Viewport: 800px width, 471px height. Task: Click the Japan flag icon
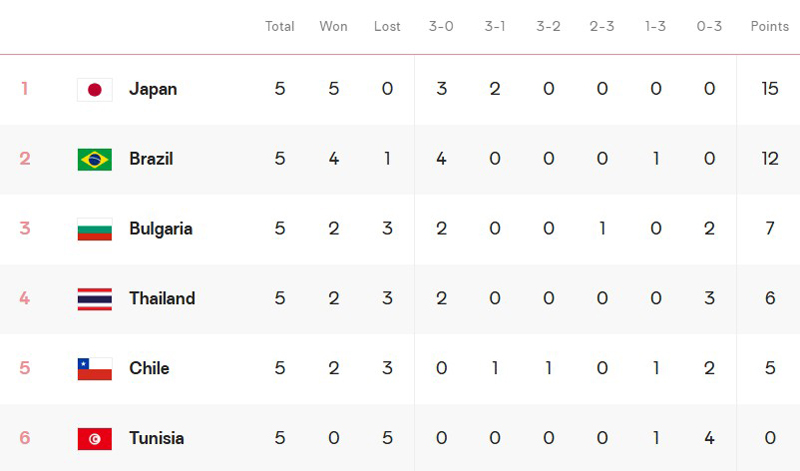click(x=94, y=89)
